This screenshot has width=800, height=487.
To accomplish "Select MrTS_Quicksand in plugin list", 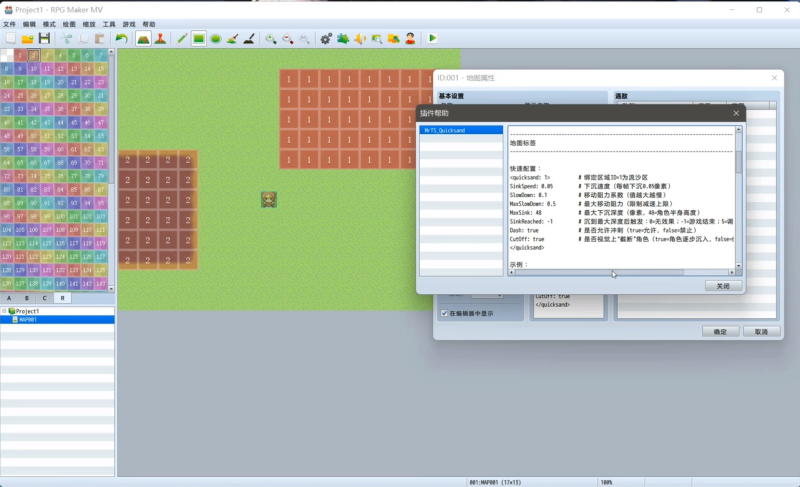I will (x=461, y=130).
